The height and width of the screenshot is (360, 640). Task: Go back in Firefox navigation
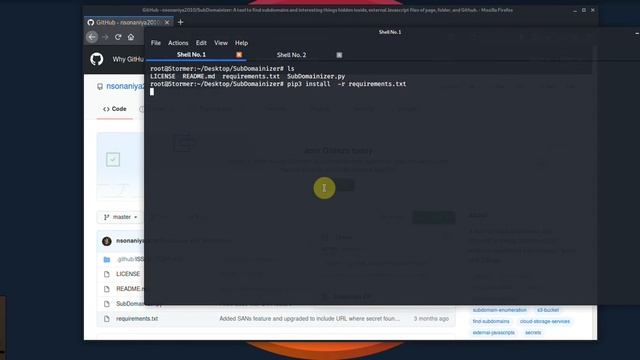(92, 37)
